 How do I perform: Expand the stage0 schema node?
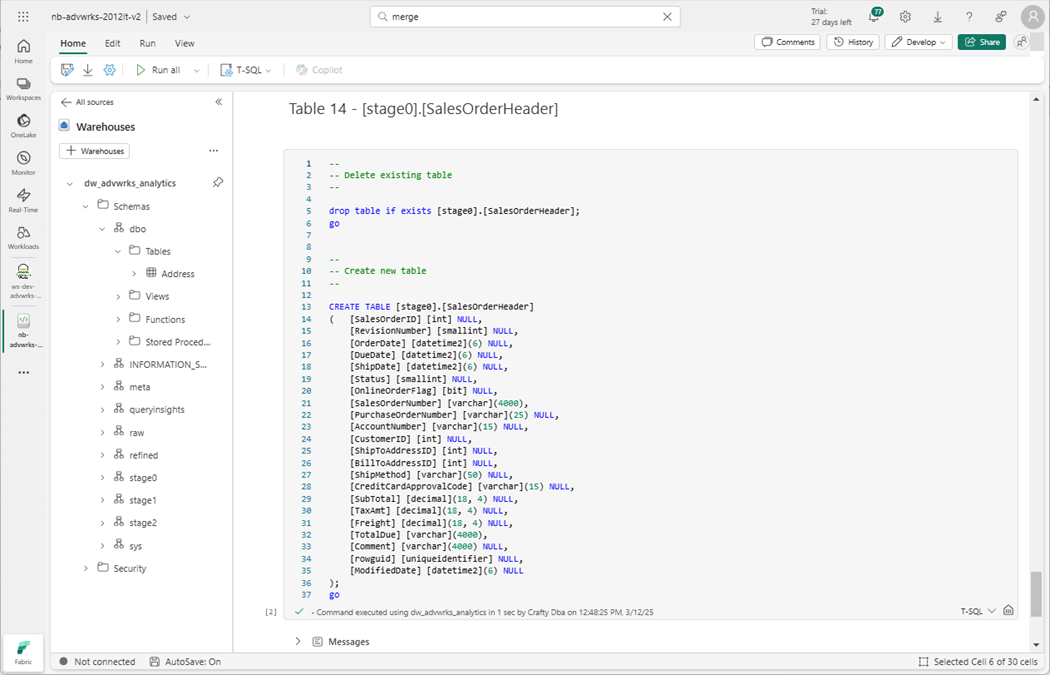[102, 478]
